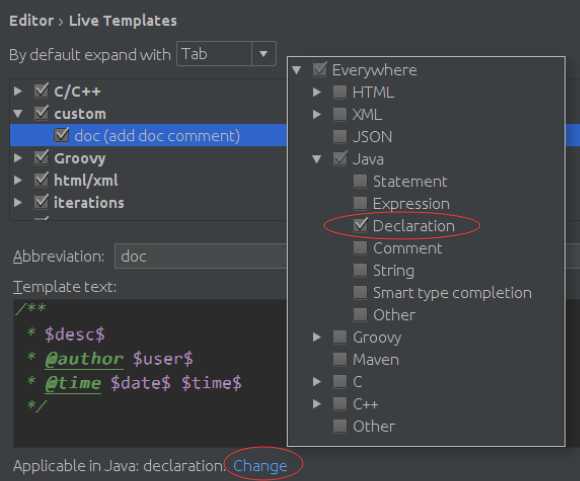580x481 pixels.
Task: Click inside the Template text editor
Action: (150, 373)
